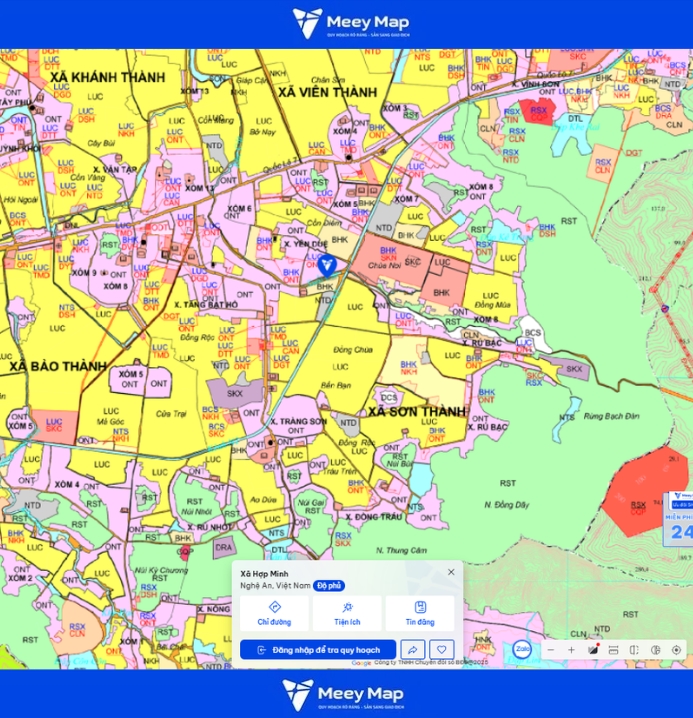This screenshot has width=693, height=718.
Task: Click the XÃ VIÊN THÀNH commune label
Action: [327, 92]
